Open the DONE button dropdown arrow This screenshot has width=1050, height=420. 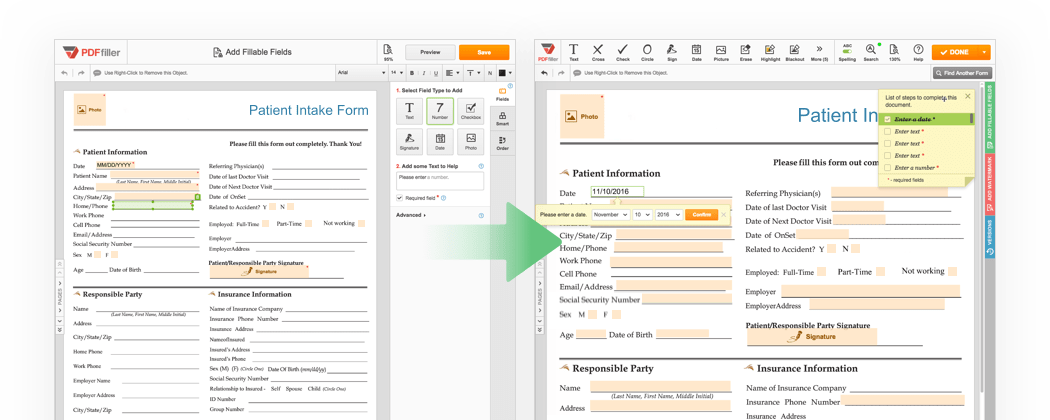(984, 52)
